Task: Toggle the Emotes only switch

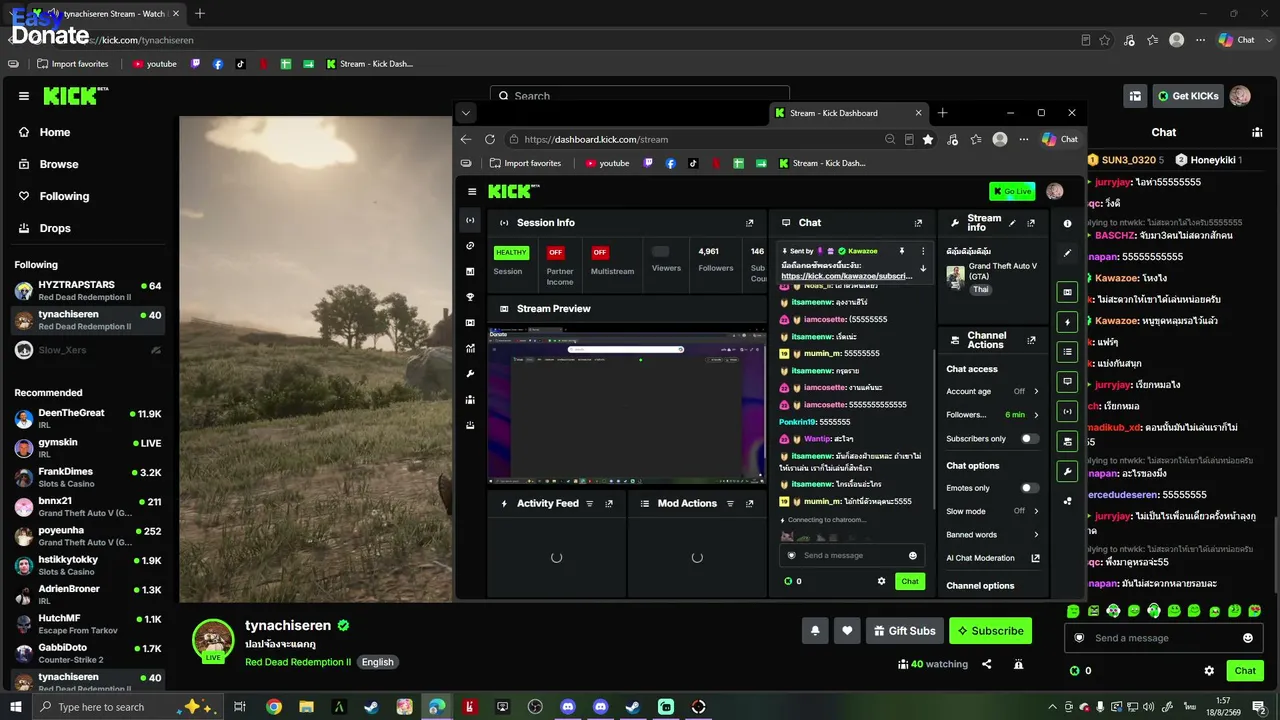Action: click(x=1029, y=488)
